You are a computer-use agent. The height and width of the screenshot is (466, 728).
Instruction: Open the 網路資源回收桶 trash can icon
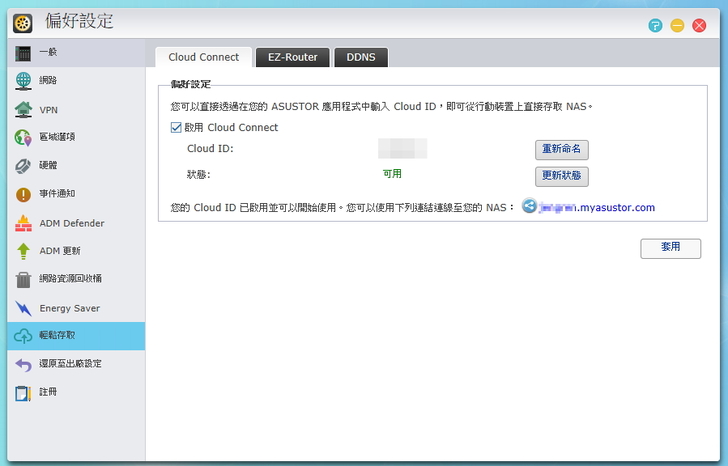coord(23,279)
